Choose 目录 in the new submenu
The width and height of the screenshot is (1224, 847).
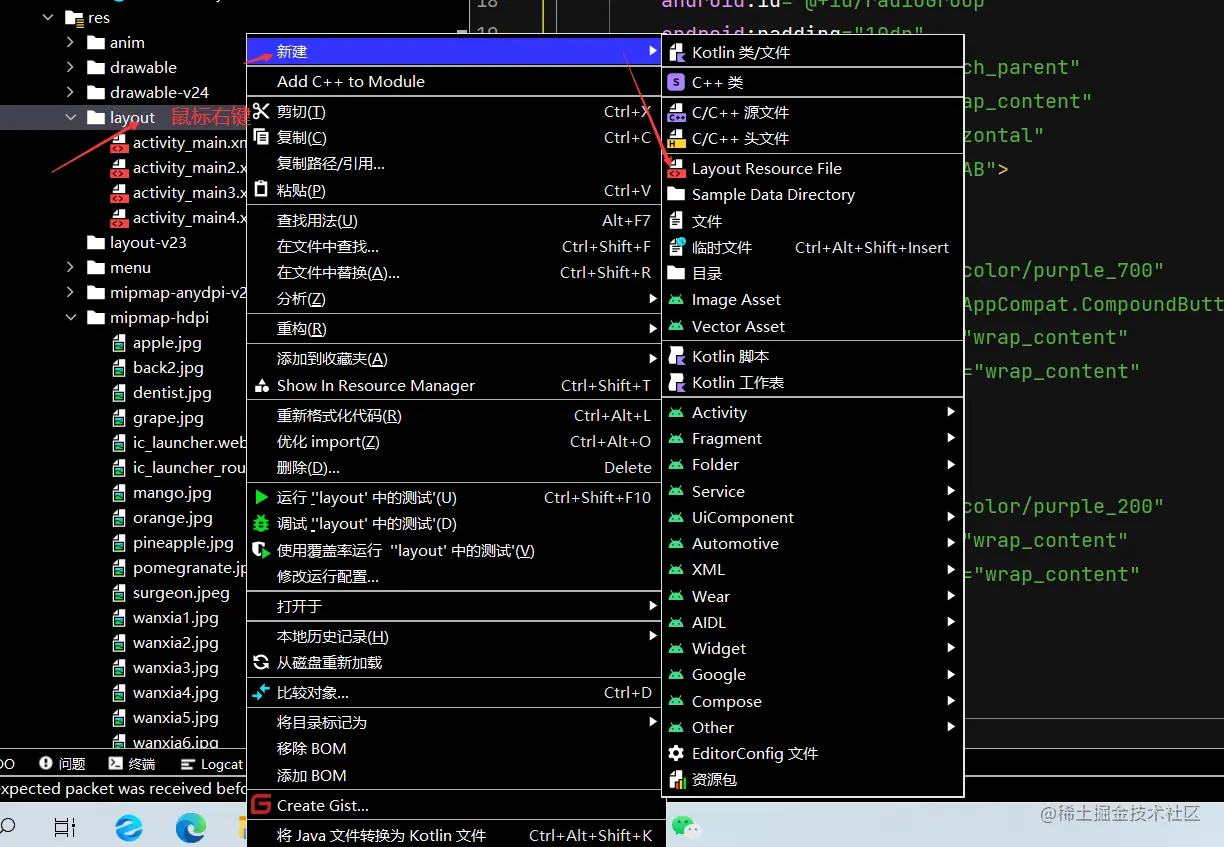pos(812,272)
